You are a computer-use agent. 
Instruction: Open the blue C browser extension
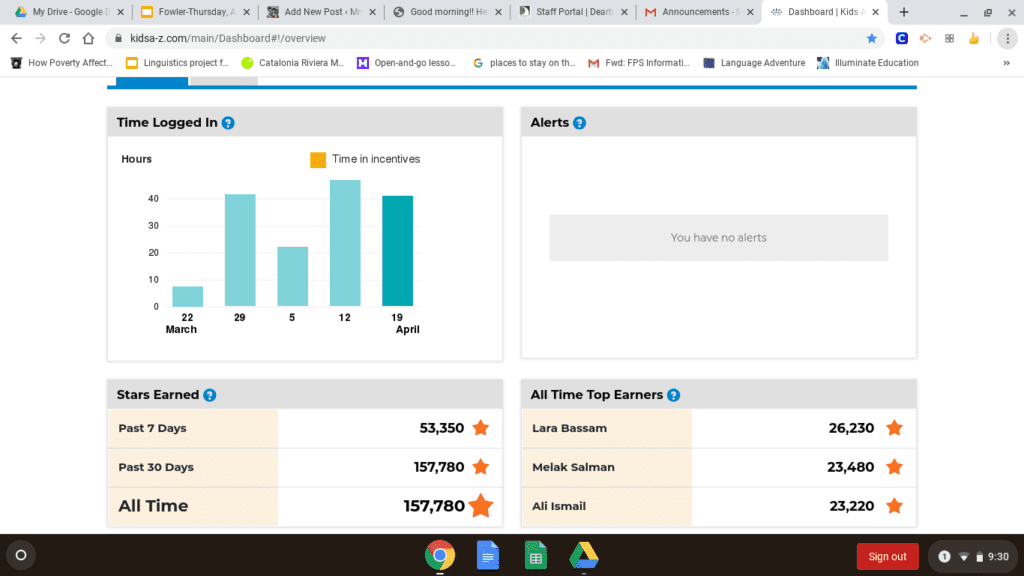901,39
